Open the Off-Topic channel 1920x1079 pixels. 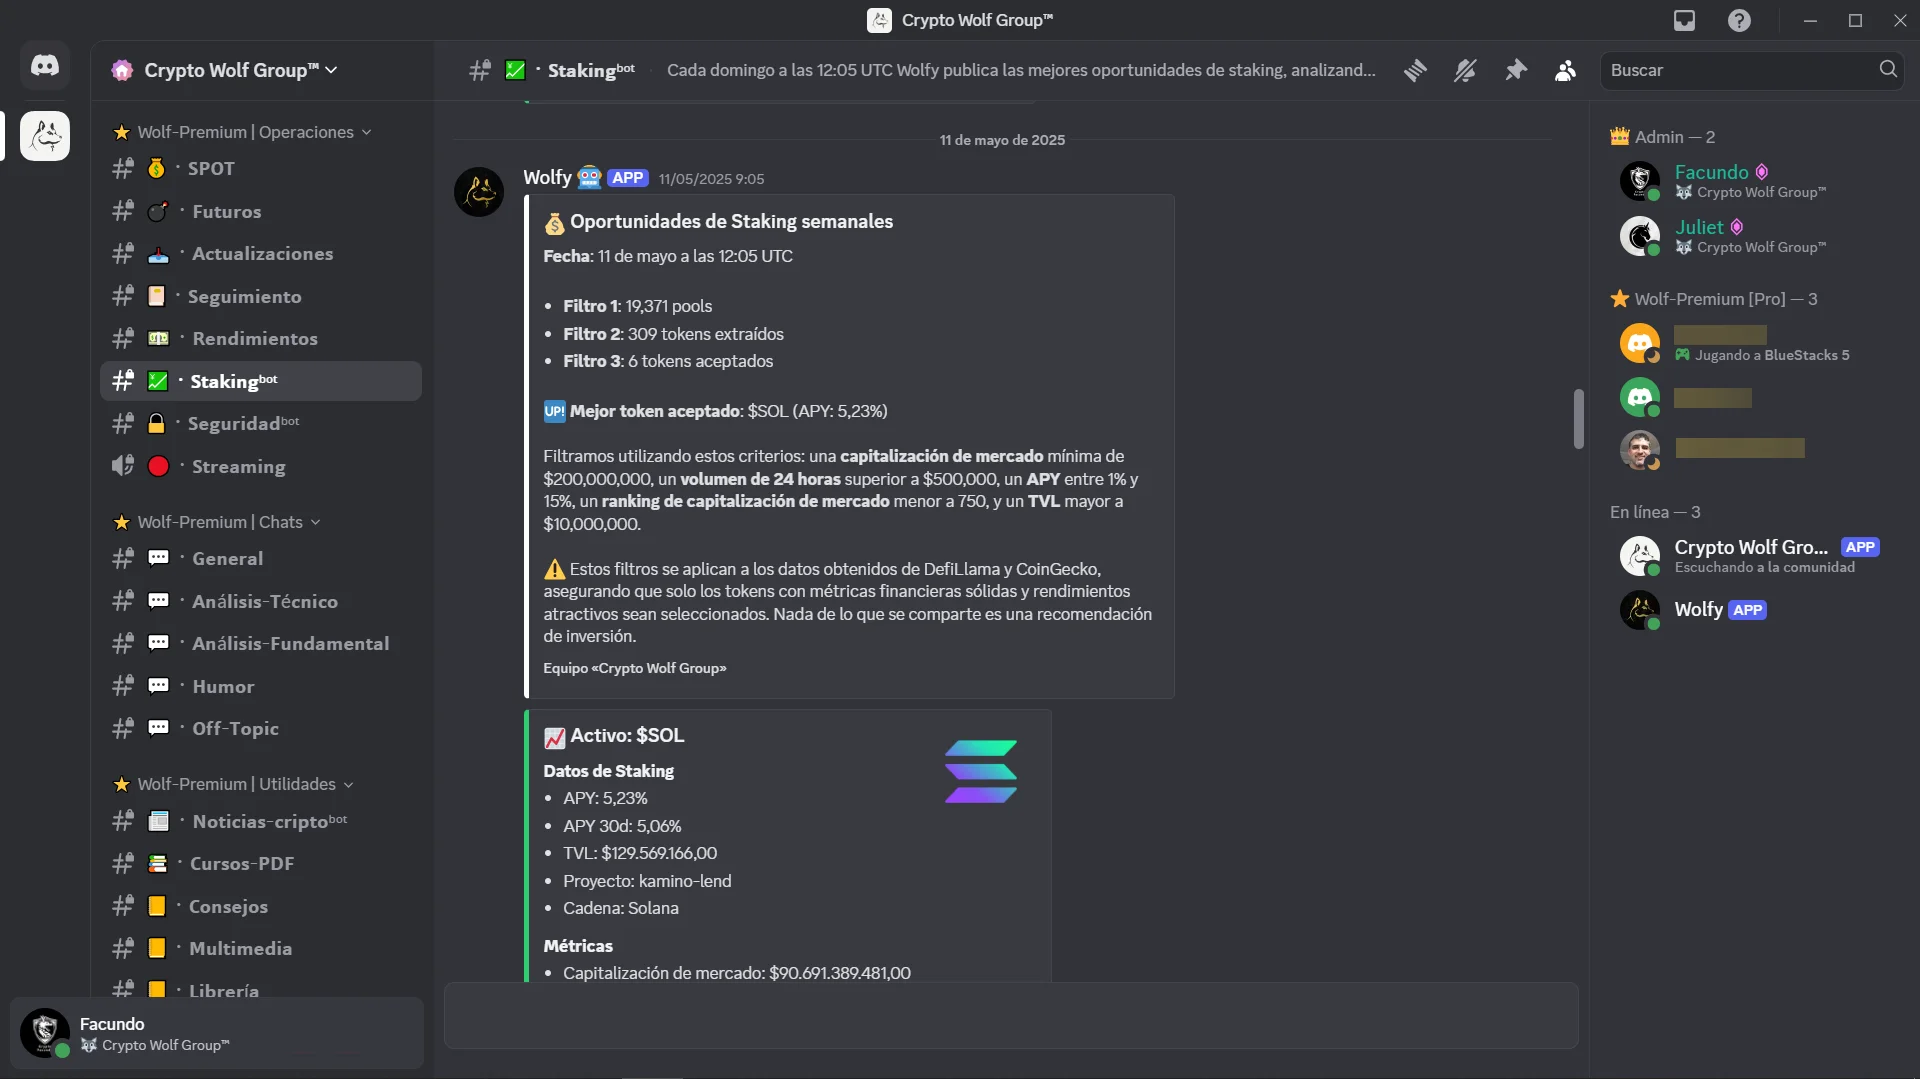[261, 729]
